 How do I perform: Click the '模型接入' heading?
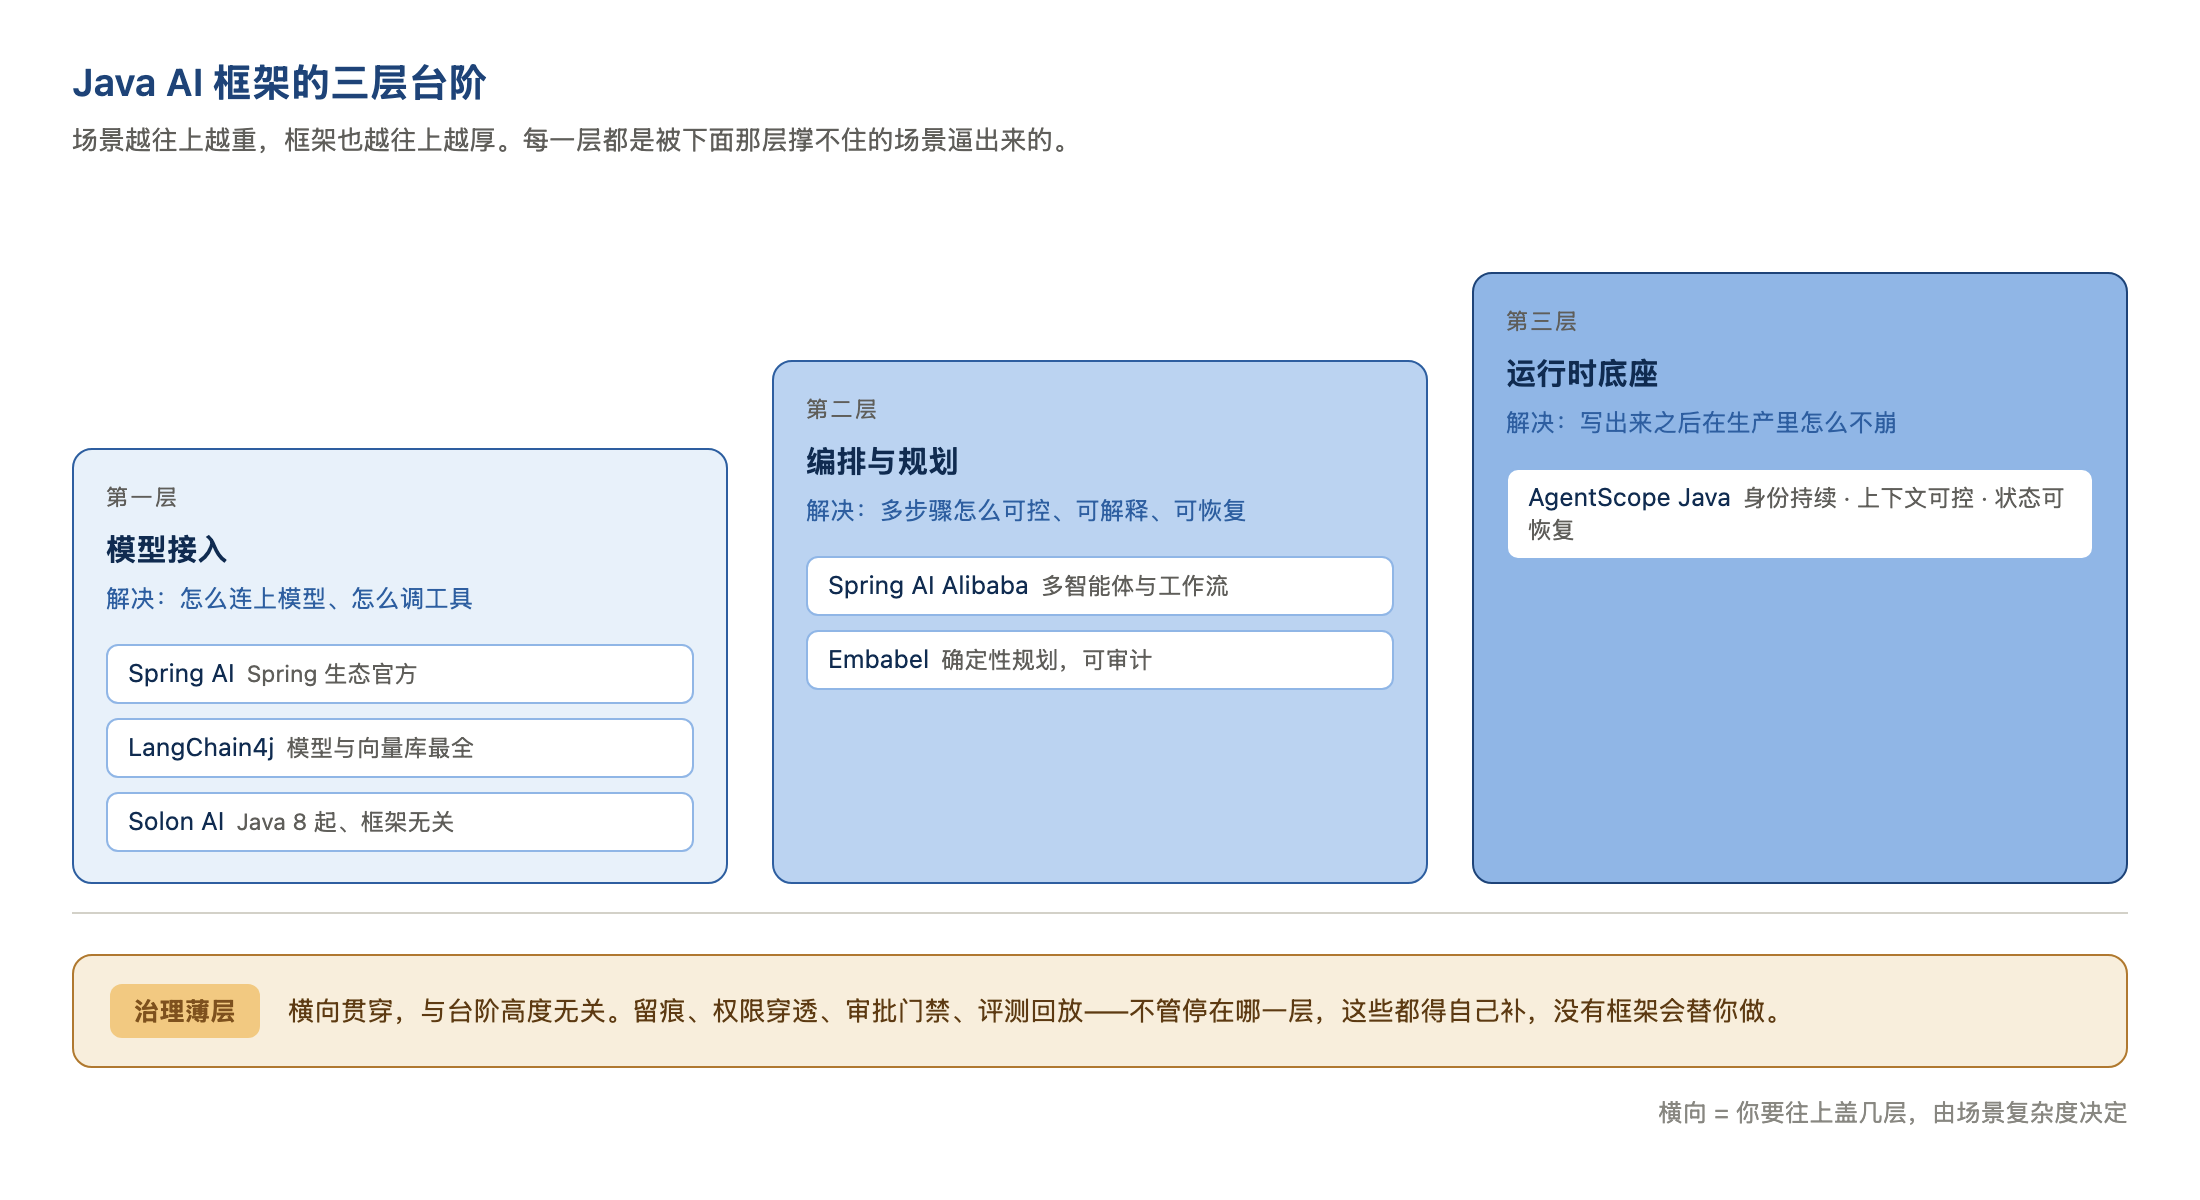(x=166, y=549)
